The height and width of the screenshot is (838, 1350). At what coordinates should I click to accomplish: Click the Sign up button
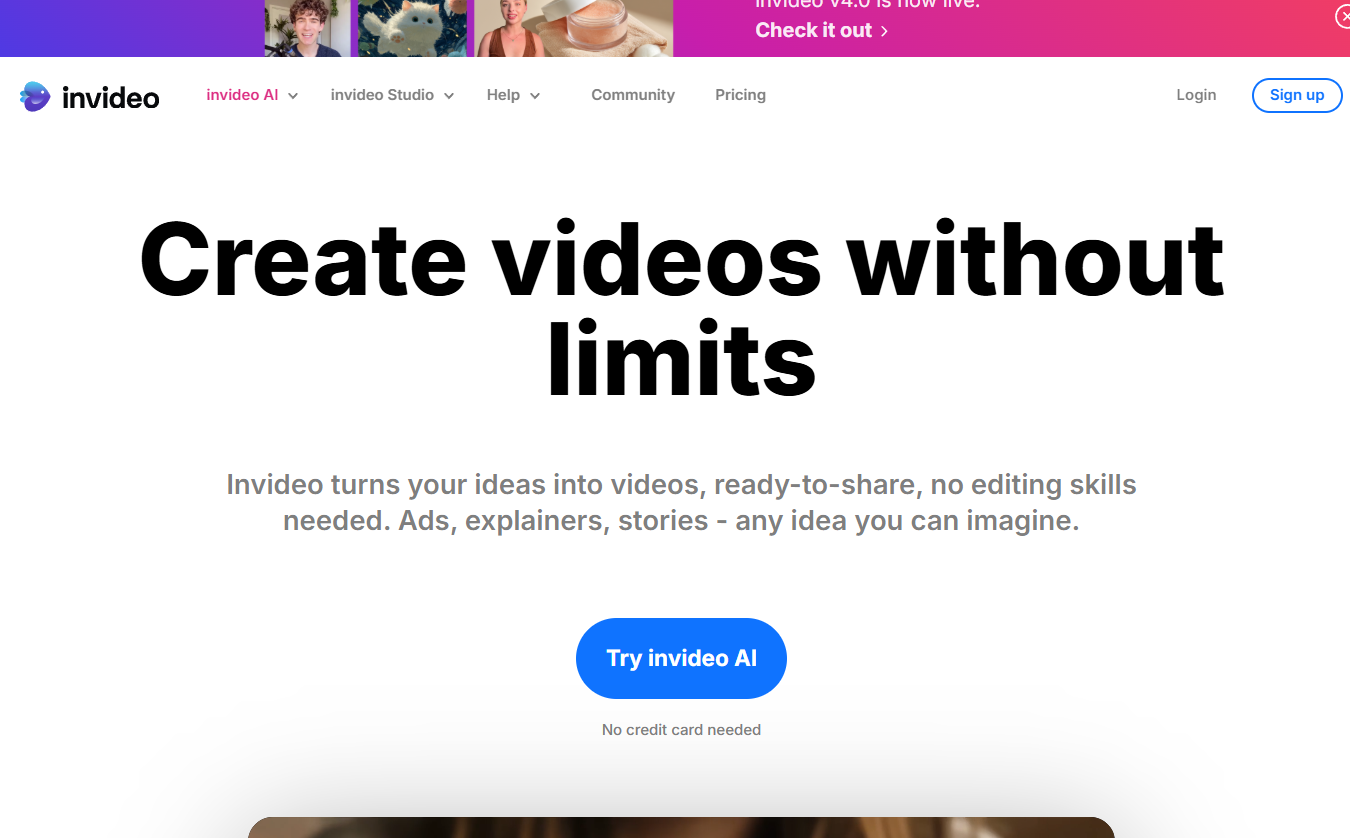[x=1297, y=95]
